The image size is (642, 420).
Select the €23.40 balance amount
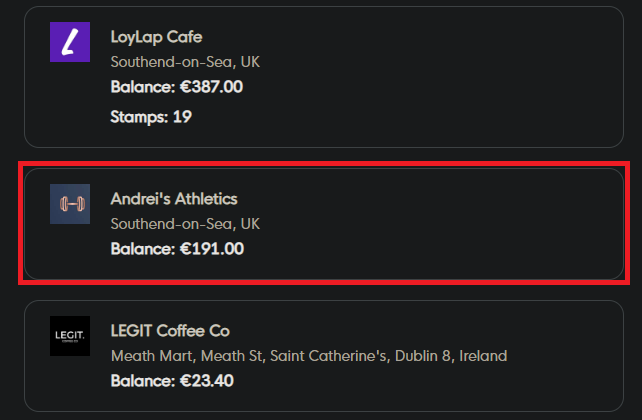207,380
